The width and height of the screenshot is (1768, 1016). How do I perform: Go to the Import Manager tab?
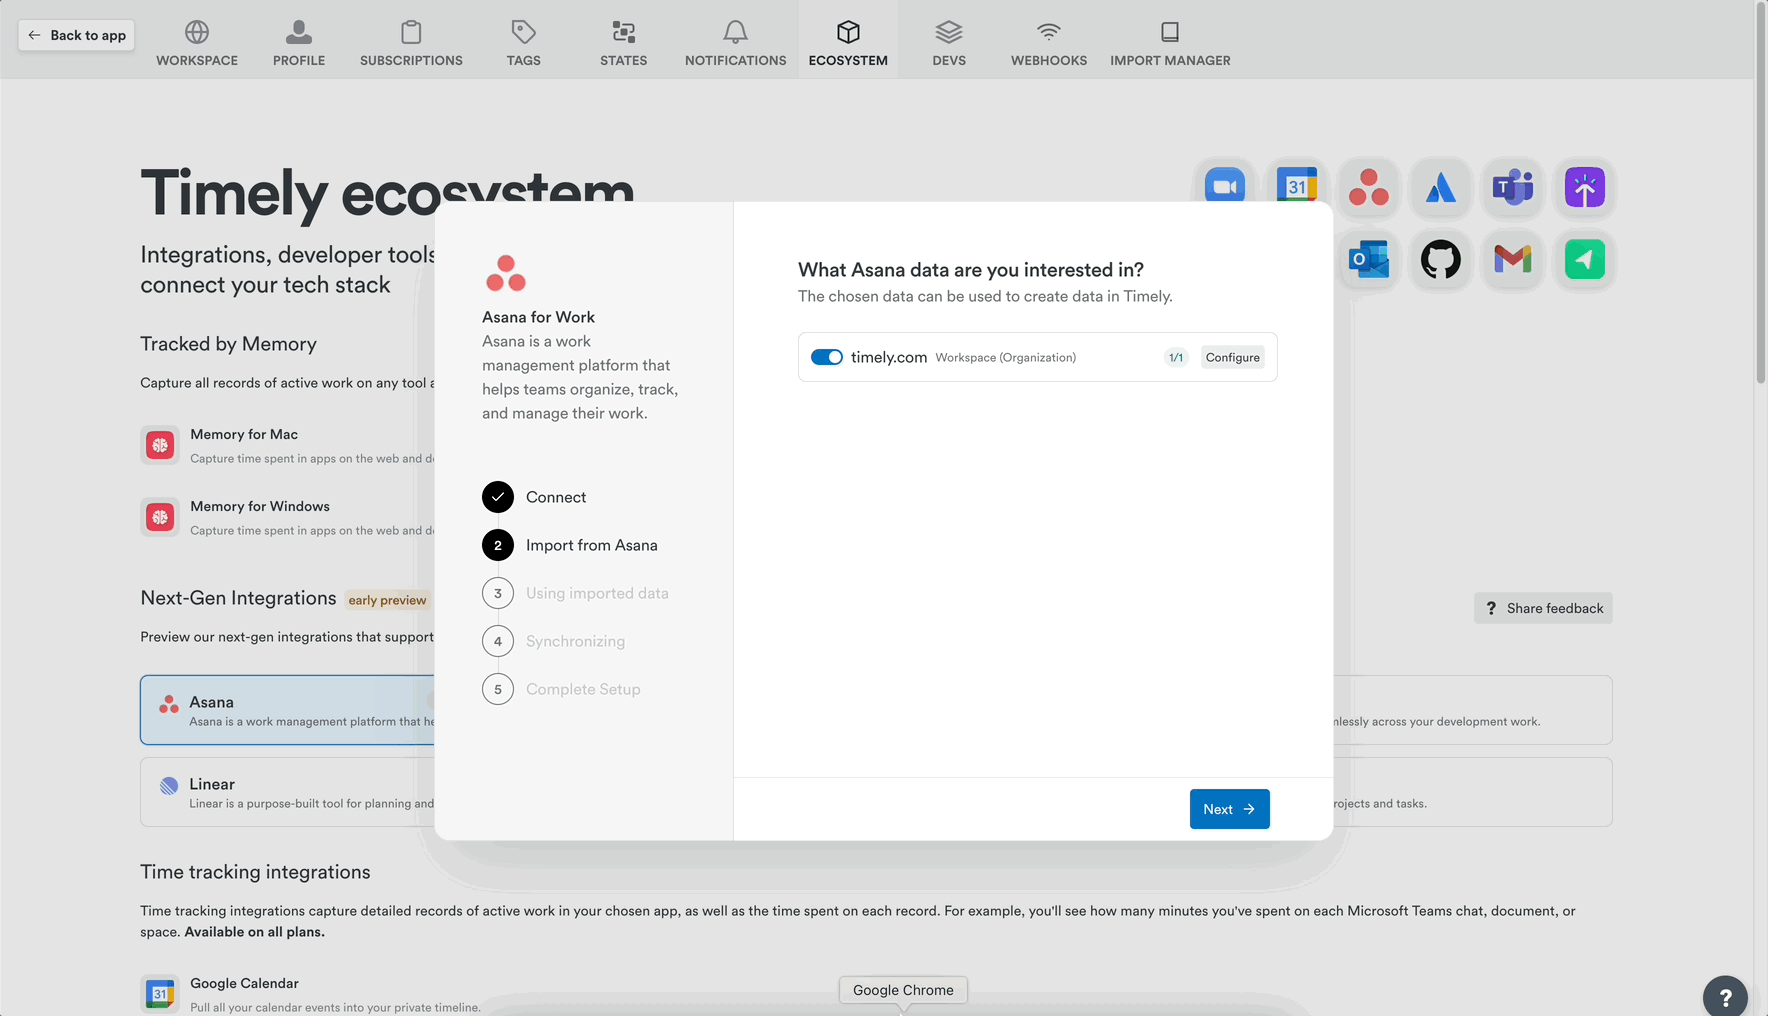[1169, 44]
